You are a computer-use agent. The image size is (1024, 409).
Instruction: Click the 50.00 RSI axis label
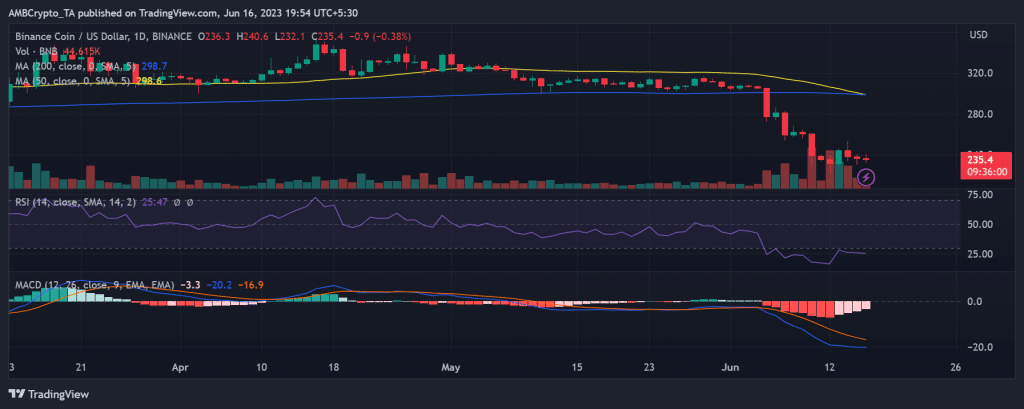click(982, 224)
